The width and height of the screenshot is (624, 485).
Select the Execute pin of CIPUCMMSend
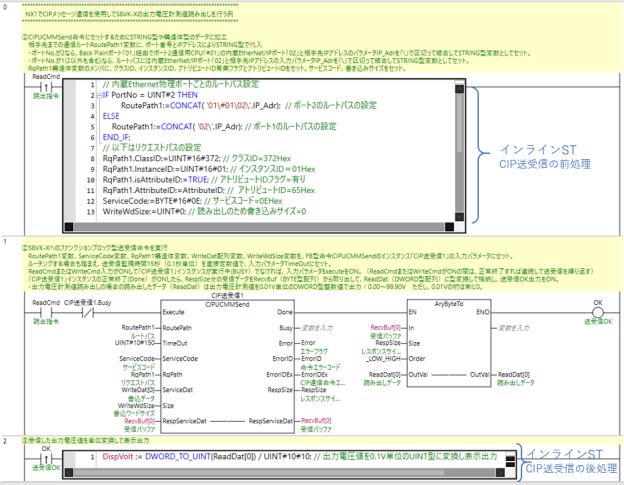(x=173, y=312)
